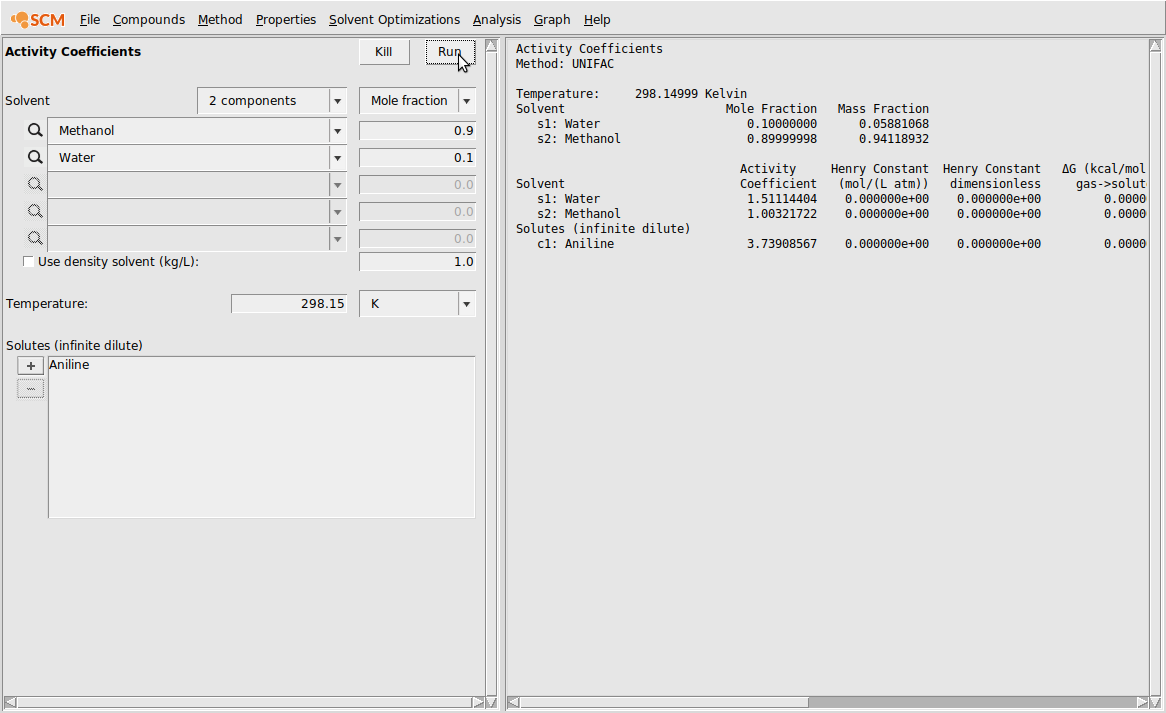Click the search icon beside Methanol
The image size is (1166, 713).
coord(35,131)
